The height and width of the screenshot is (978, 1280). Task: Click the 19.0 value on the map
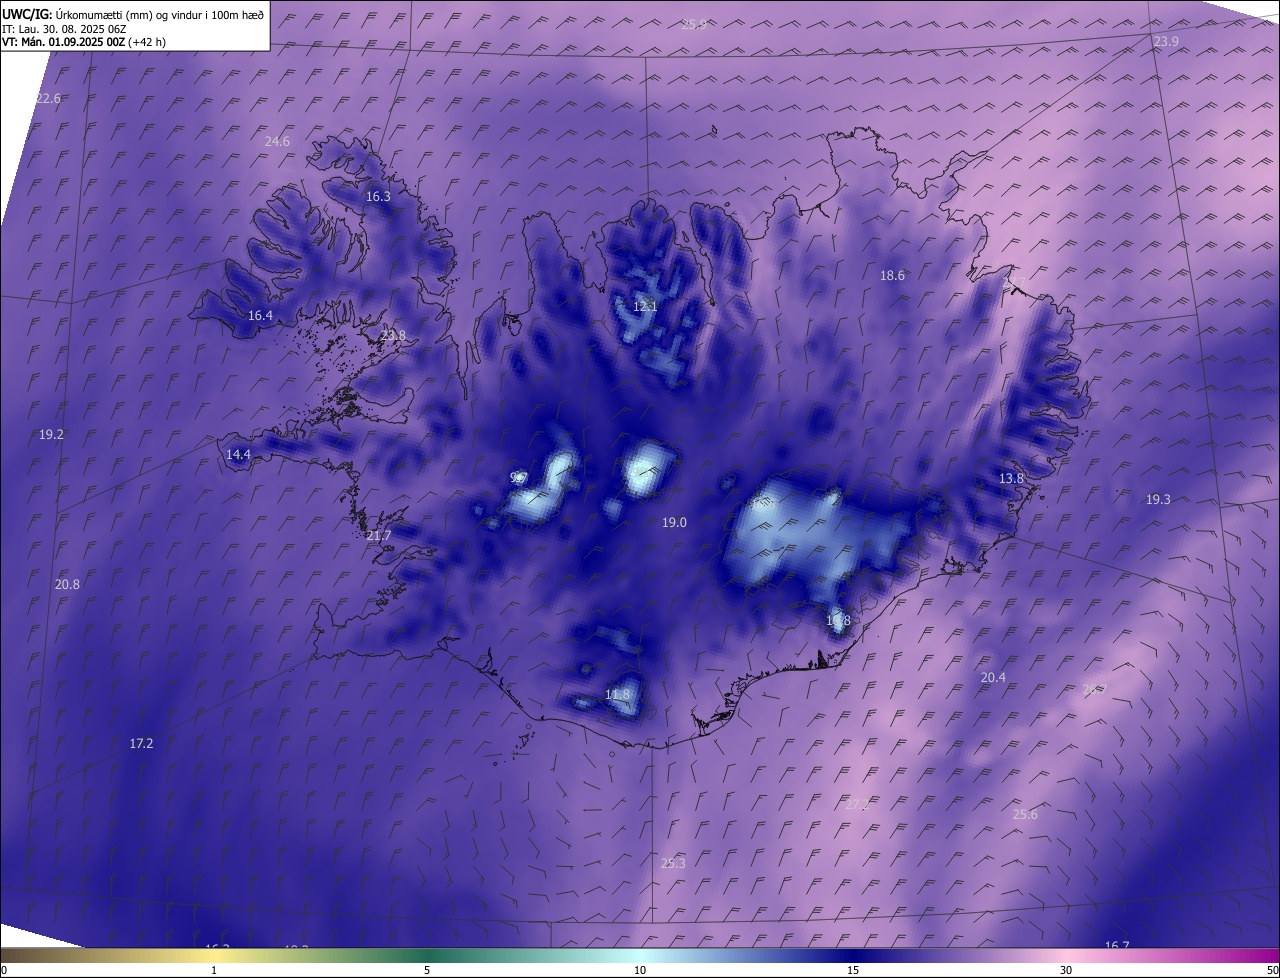(674, 522)
